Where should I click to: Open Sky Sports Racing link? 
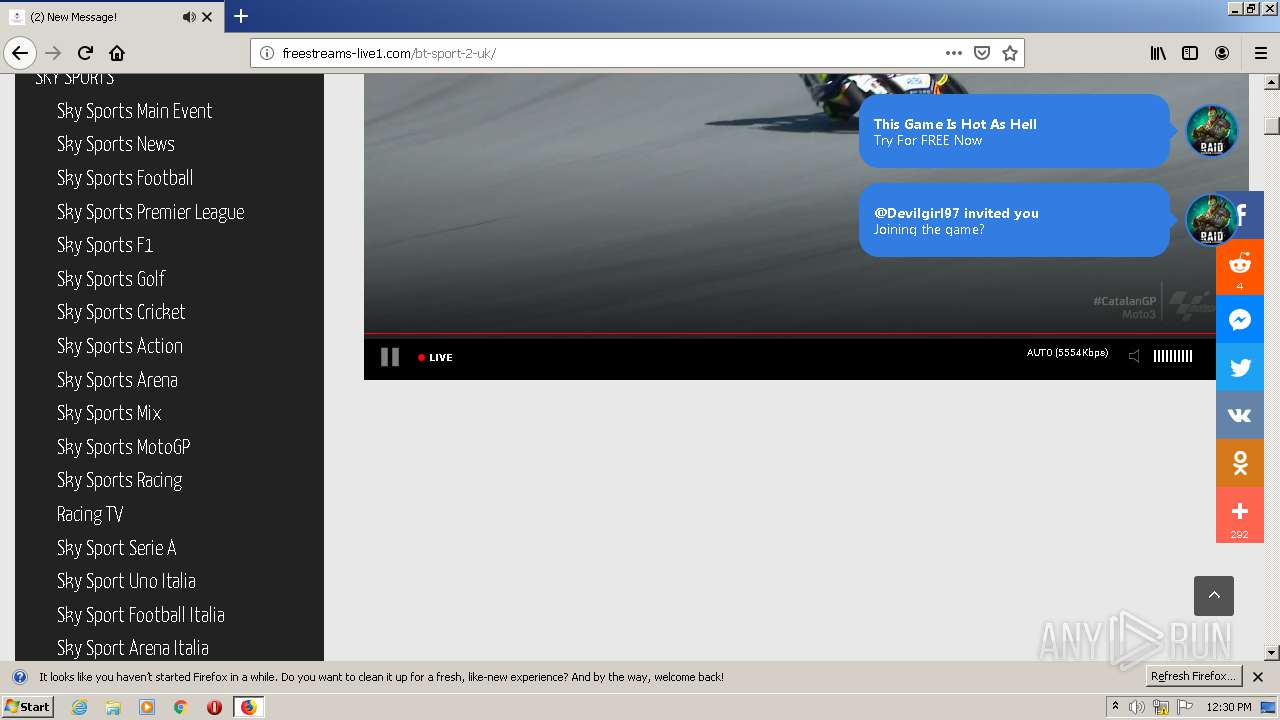tap(119, 480)
